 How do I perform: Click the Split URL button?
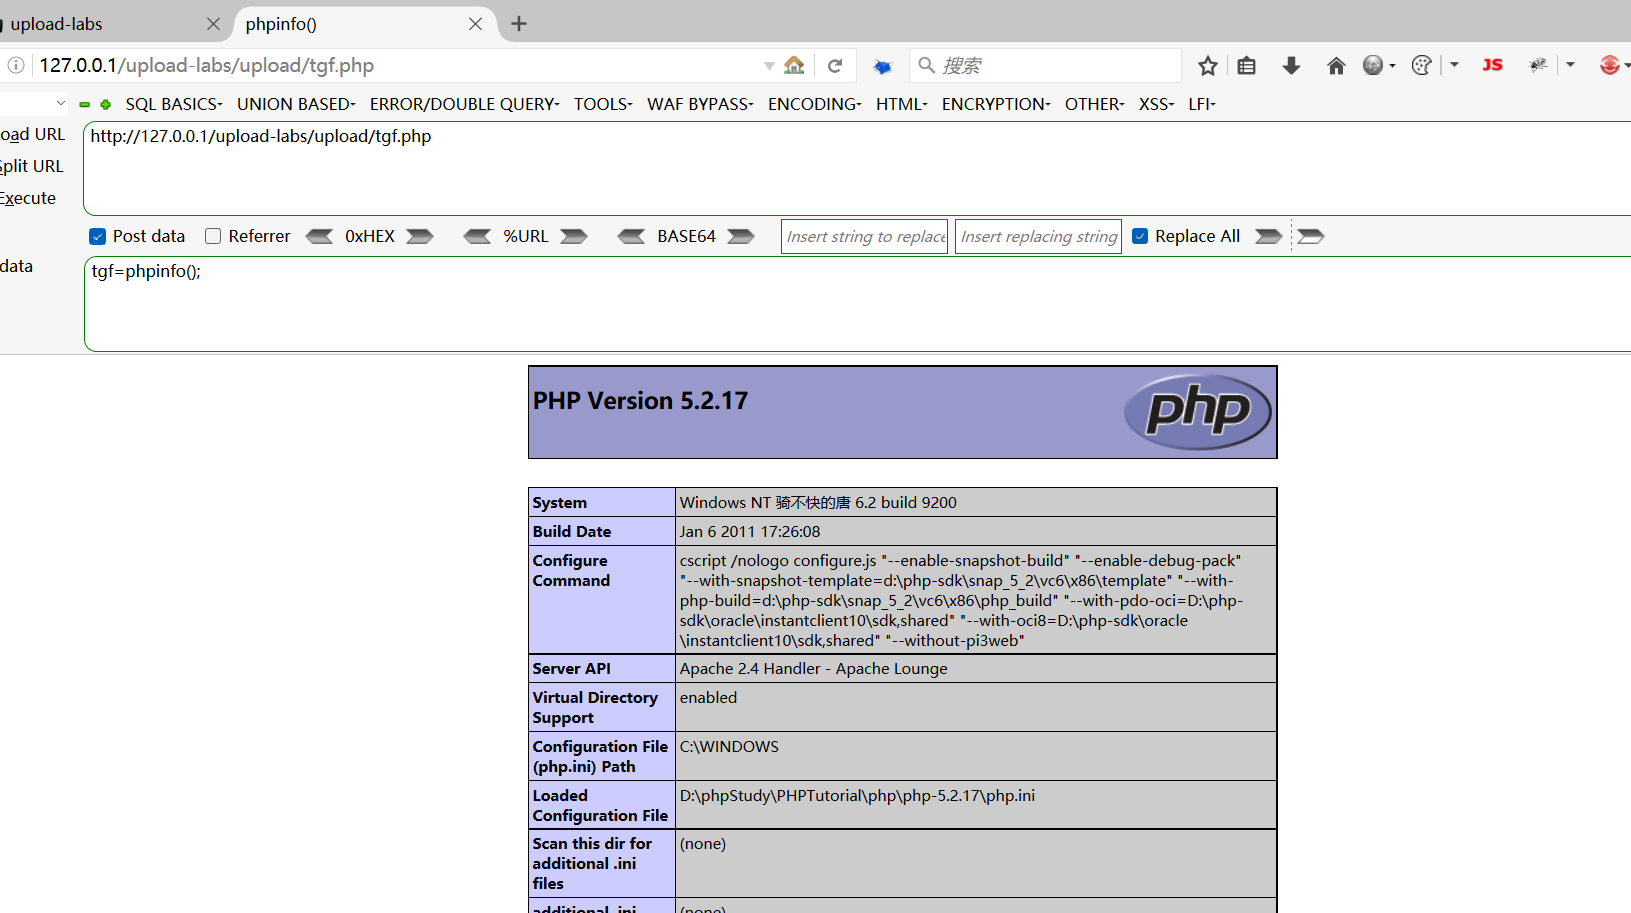point(32,166)
